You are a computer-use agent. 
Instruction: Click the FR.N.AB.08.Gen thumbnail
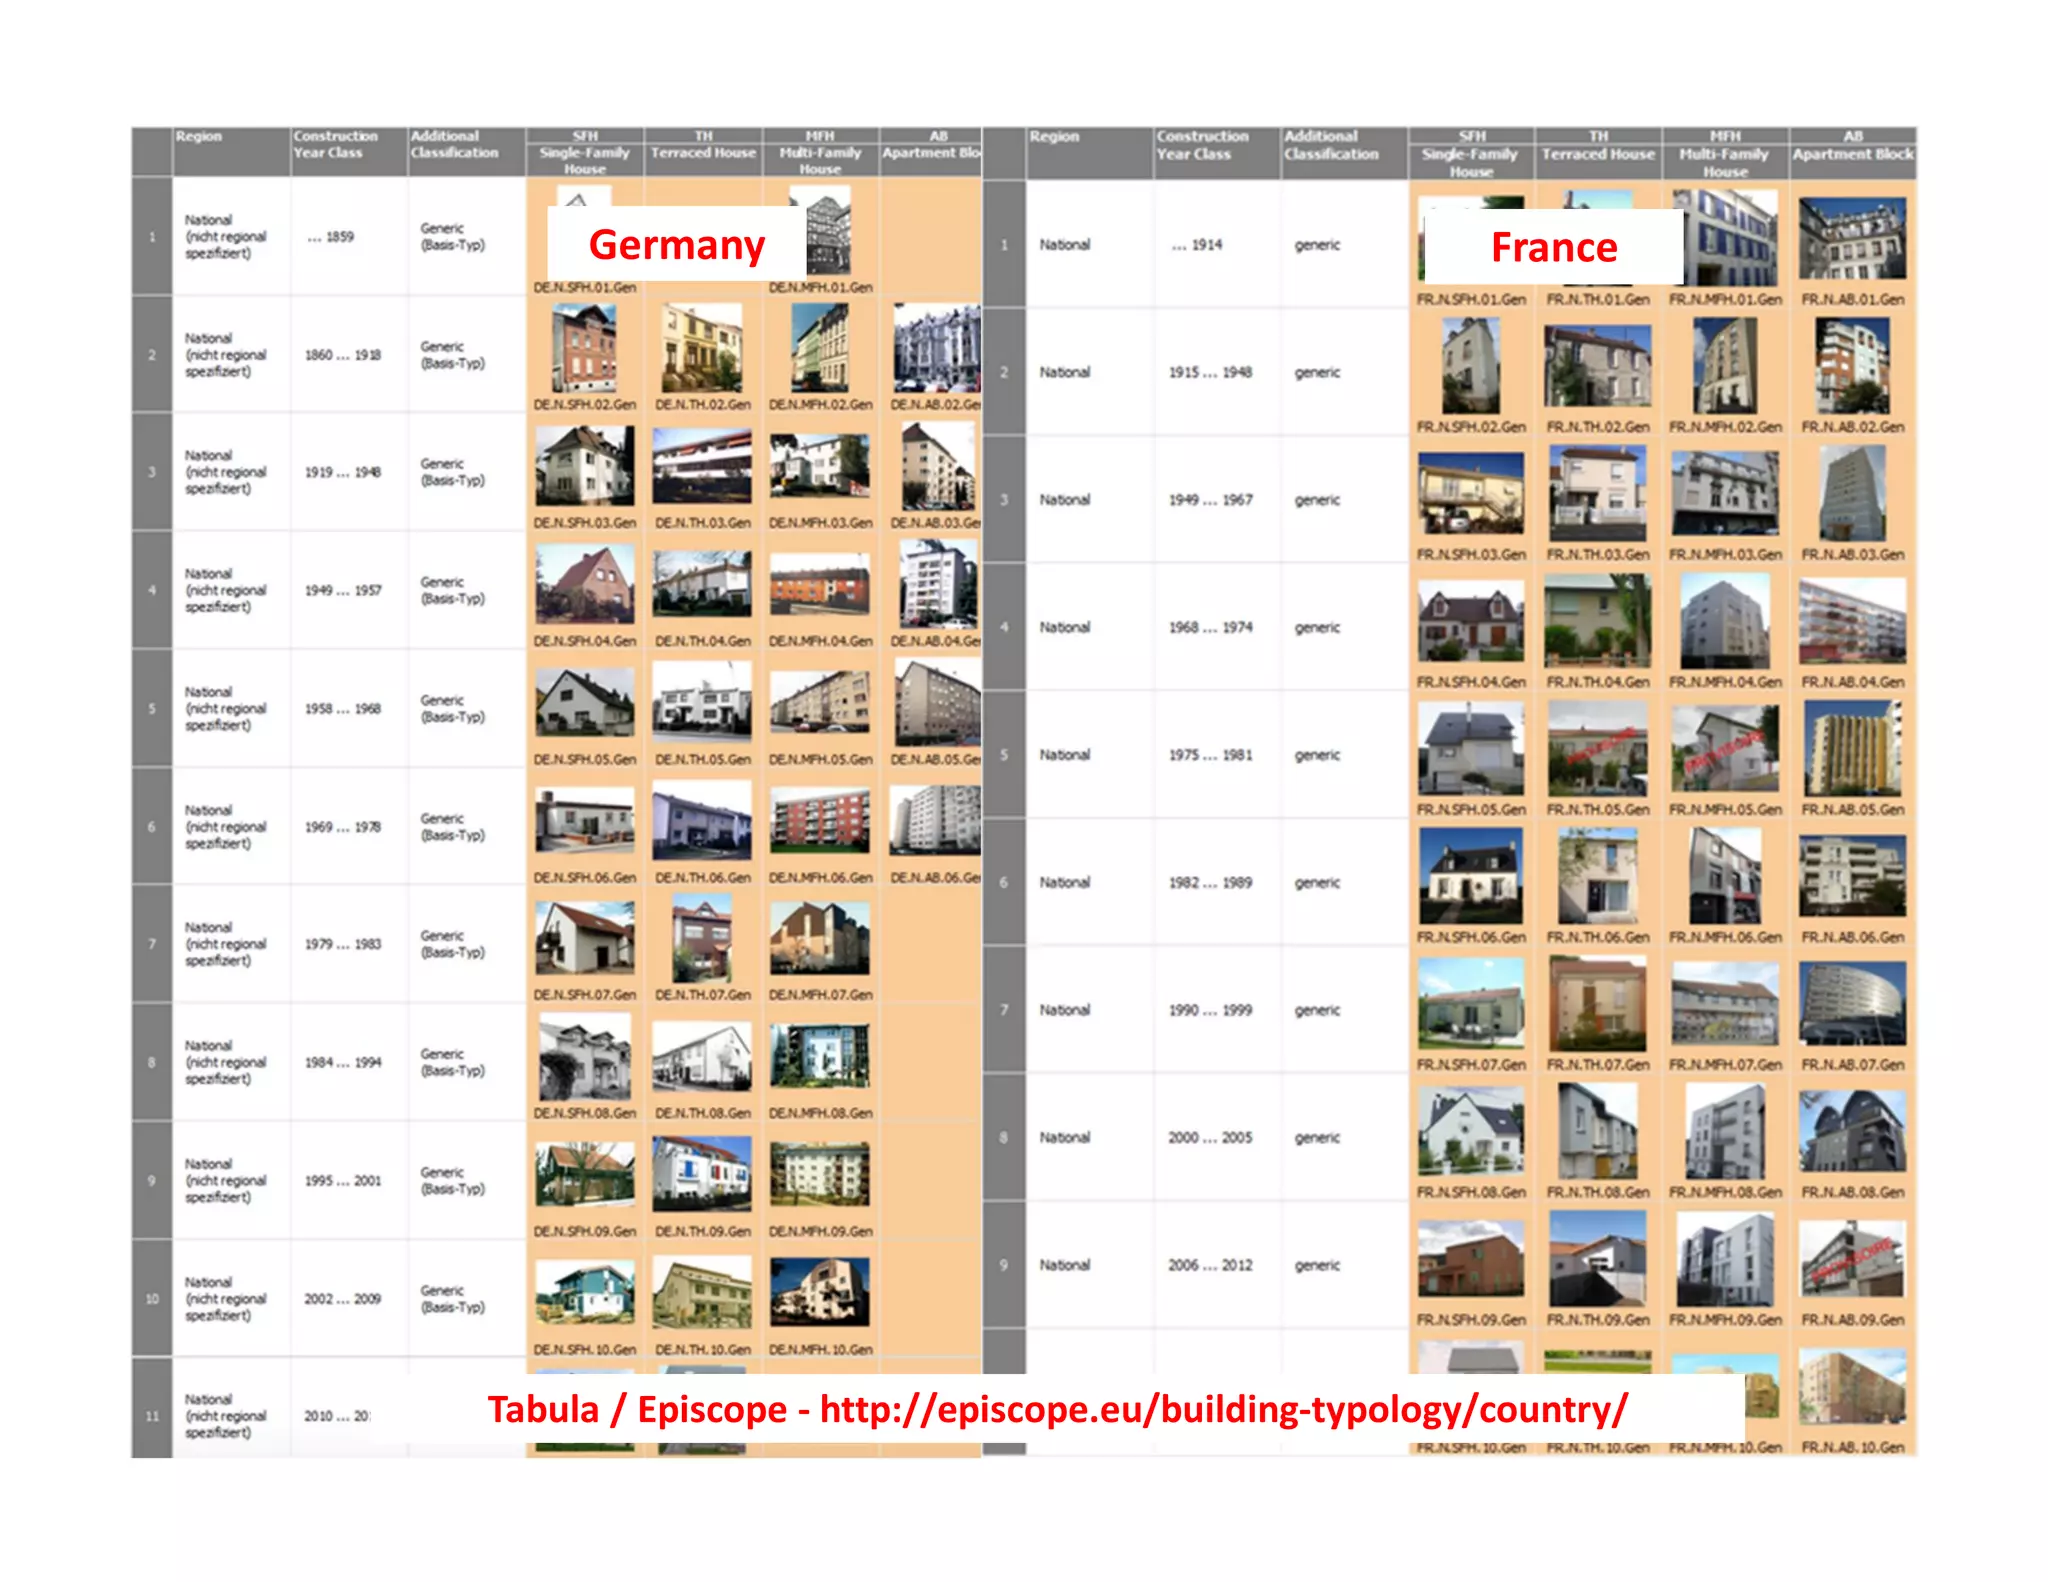[x=1852, y=1130]
